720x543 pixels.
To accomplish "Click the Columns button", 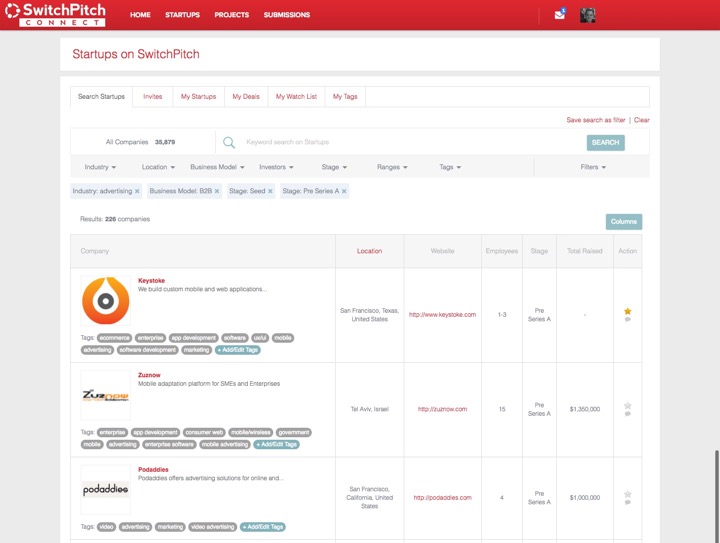I will pos(624,222).
